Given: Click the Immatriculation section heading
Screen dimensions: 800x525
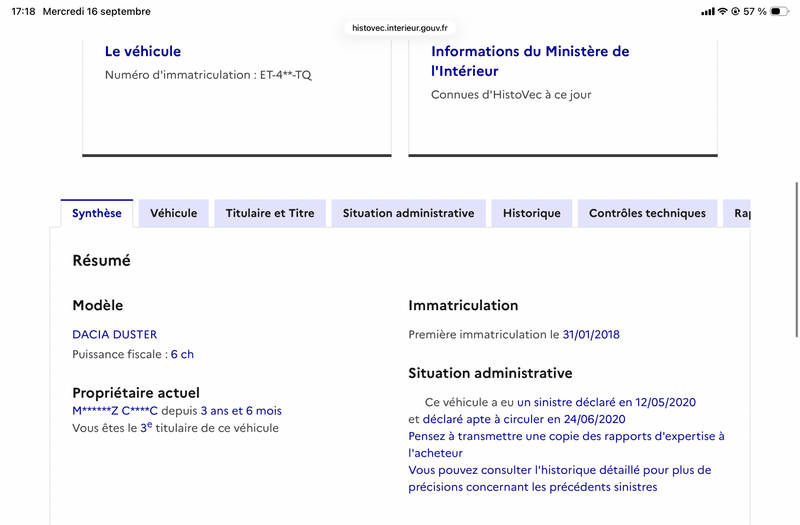Looking at the screenshot, I should coord(463,306).
